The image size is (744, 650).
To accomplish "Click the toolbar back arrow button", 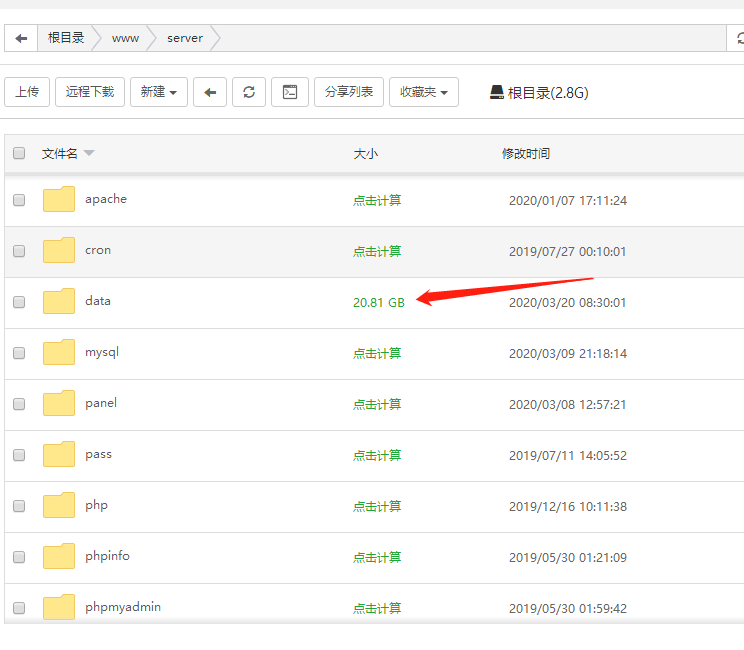I will 210,92.
